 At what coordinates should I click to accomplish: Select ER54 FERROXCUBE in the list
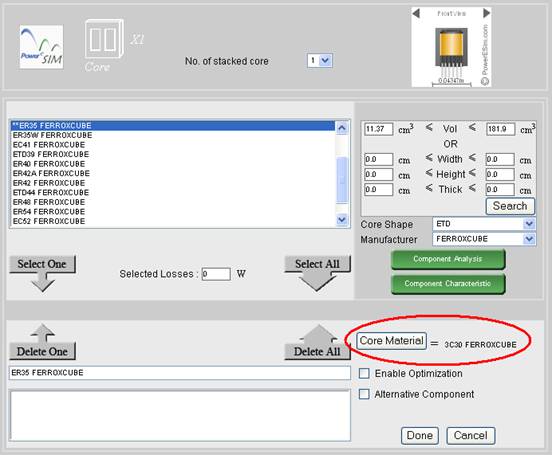pos(173,212)
